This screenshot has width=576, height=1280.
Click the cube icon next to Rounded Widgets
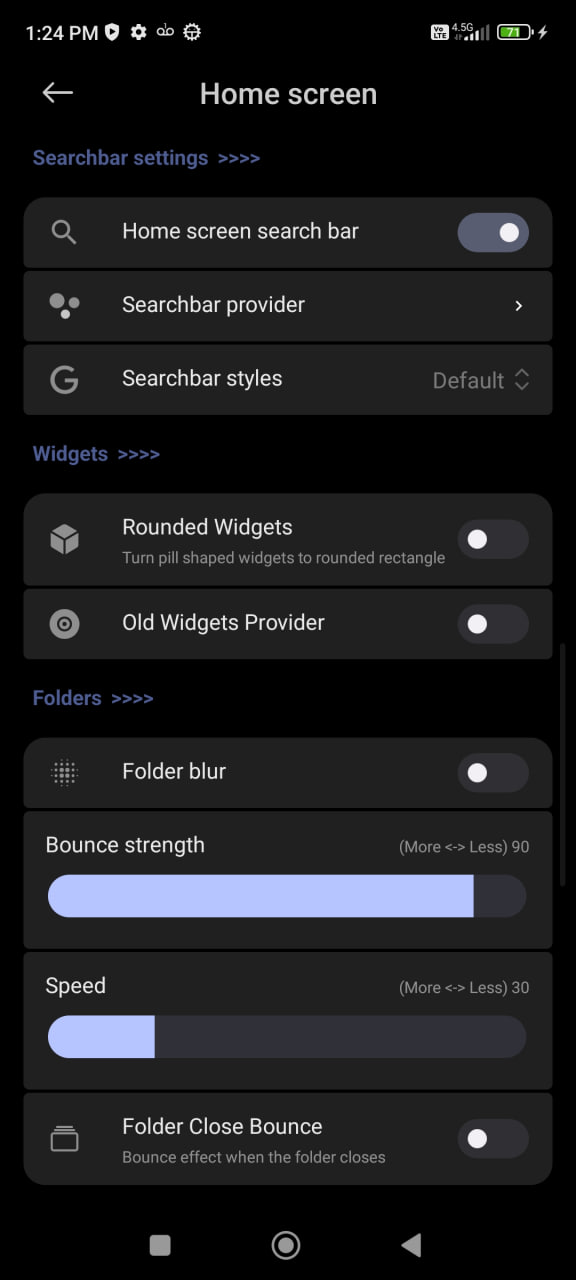(63, 539)
